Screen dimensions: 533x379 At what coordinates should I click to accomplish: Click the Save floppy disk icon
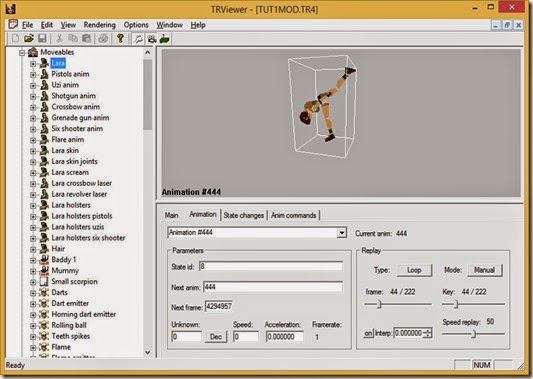[x=42, y=38]
